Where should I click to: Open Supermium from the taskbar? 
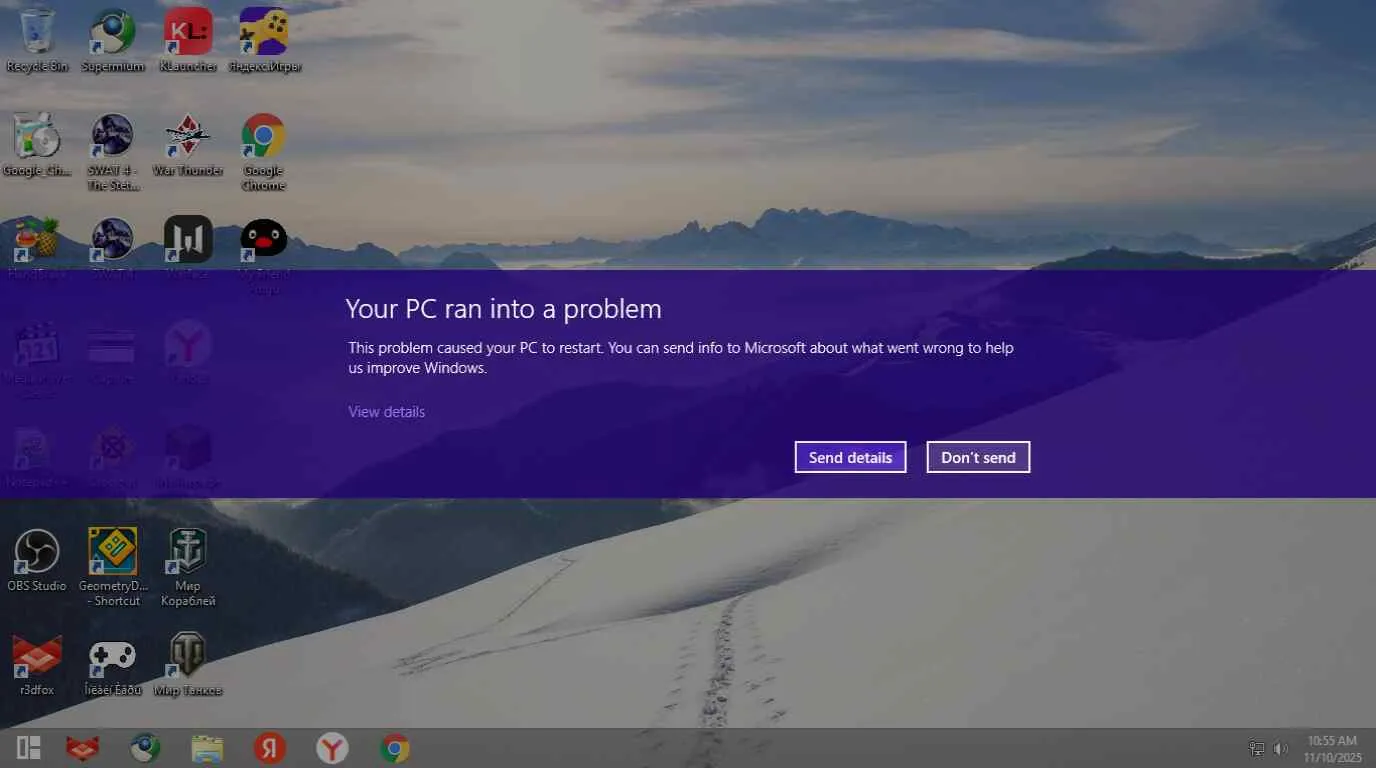[x=145, y=748]
